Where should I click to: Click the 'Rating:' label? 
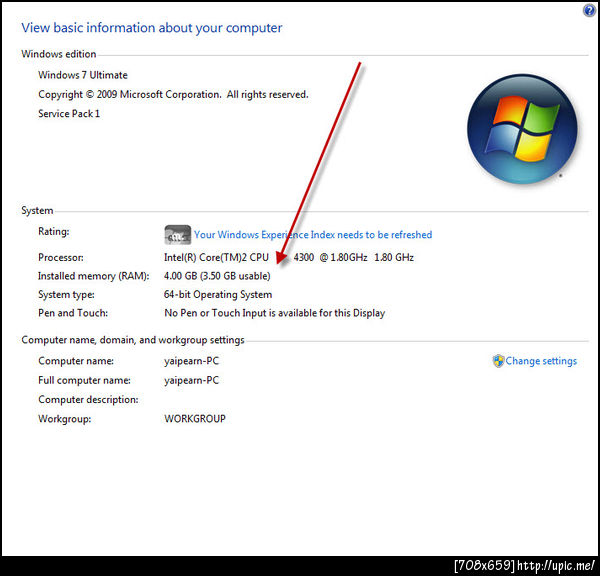click(54, 232)
